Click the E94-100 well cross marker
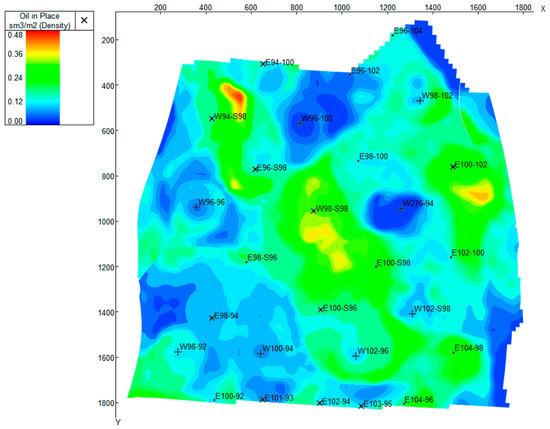Viewport: 550px width, 429px height. click(263, 64)
